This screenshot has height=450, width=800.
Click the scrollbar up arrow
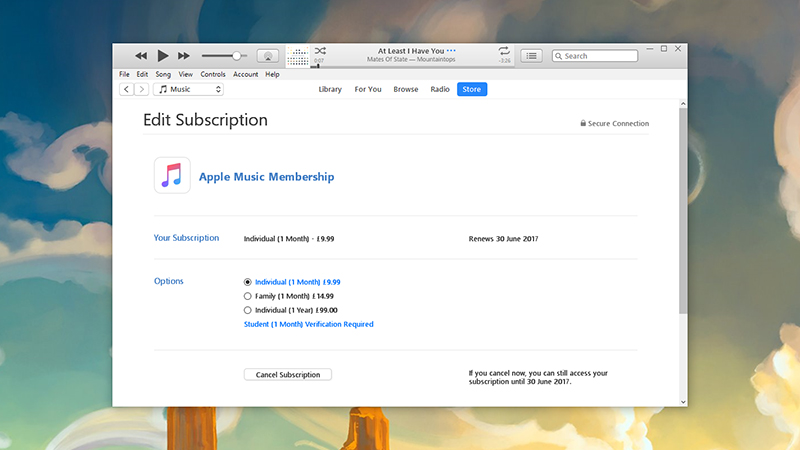pos(683,104)
